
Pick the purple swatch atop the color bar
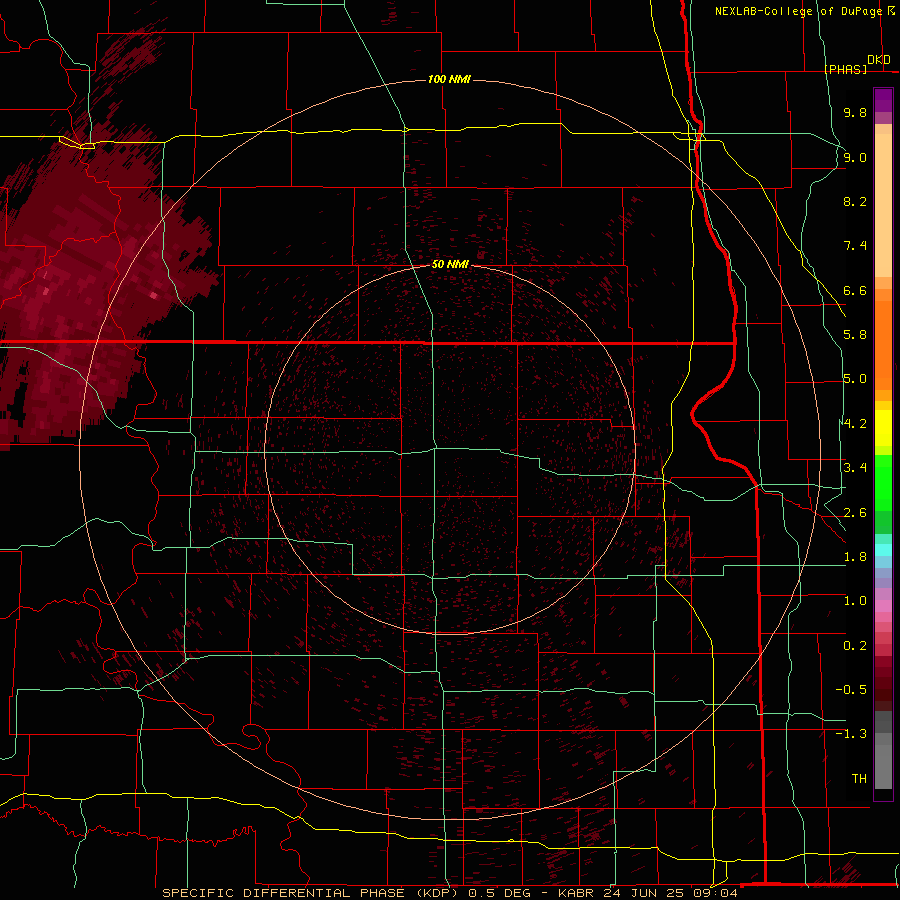pyautogui.click(x=883, y=100)
